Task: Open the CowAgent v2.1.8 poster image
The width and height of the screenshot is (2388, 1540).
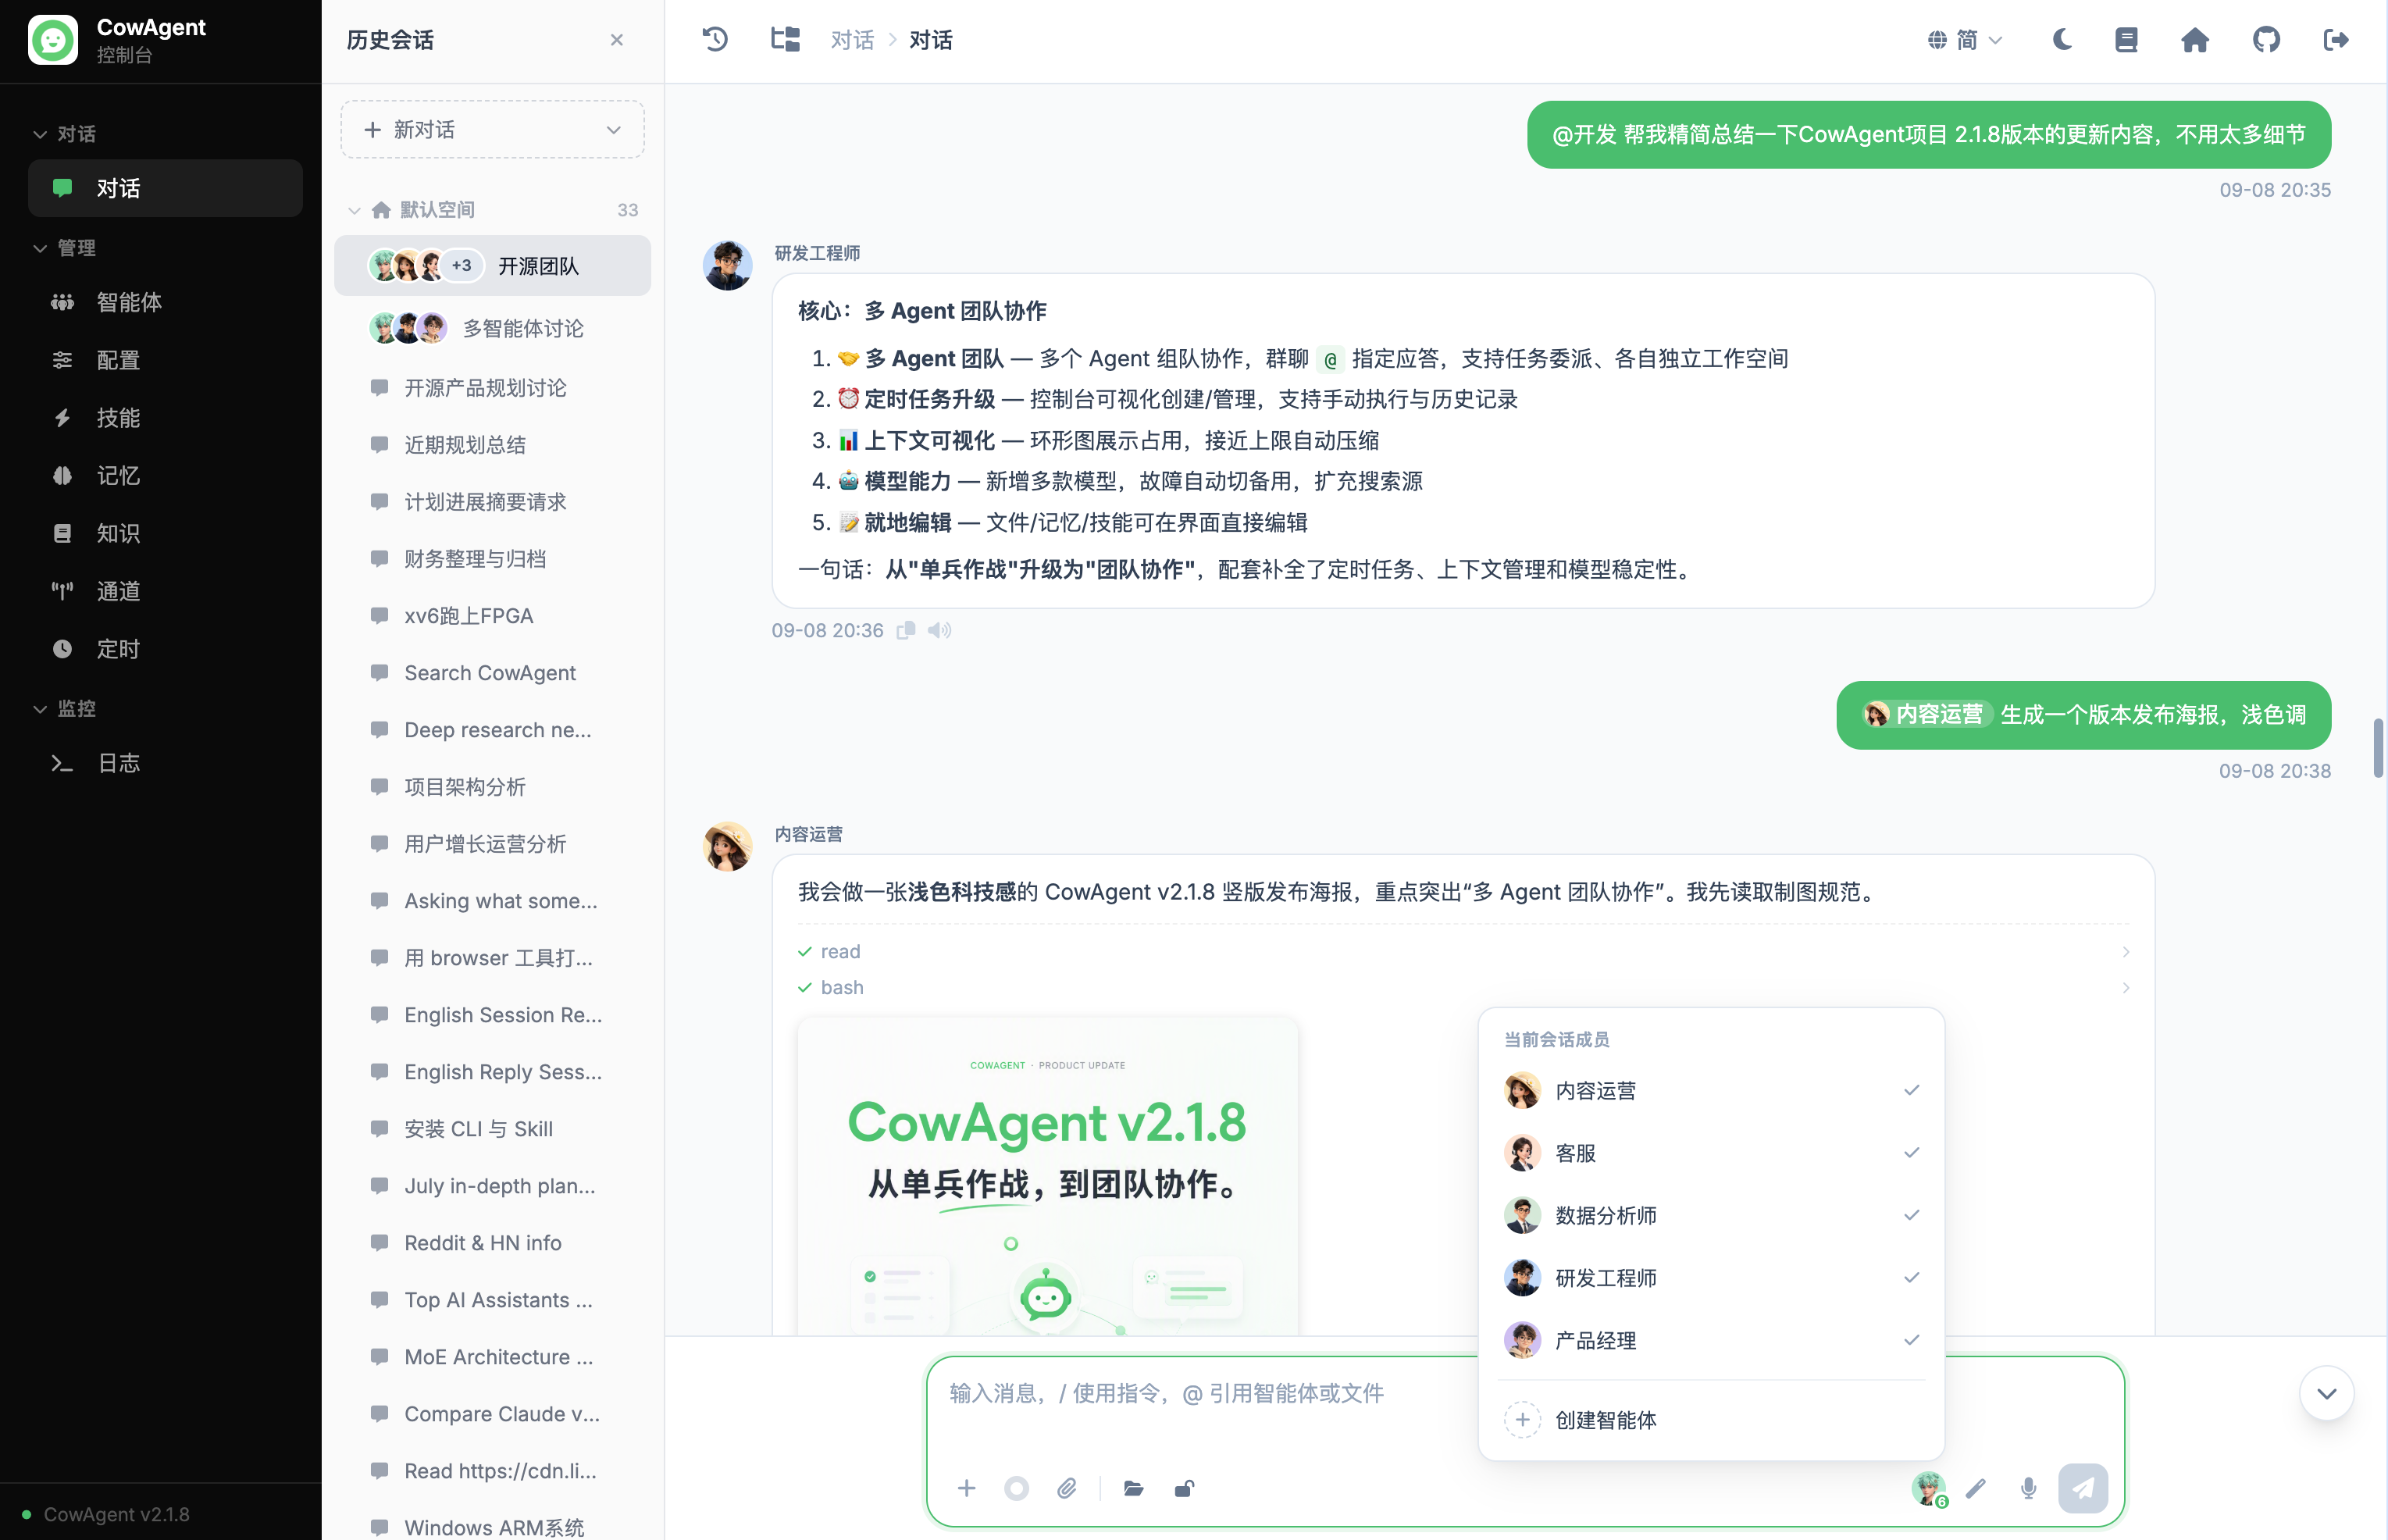Action: [1048, 1176]
